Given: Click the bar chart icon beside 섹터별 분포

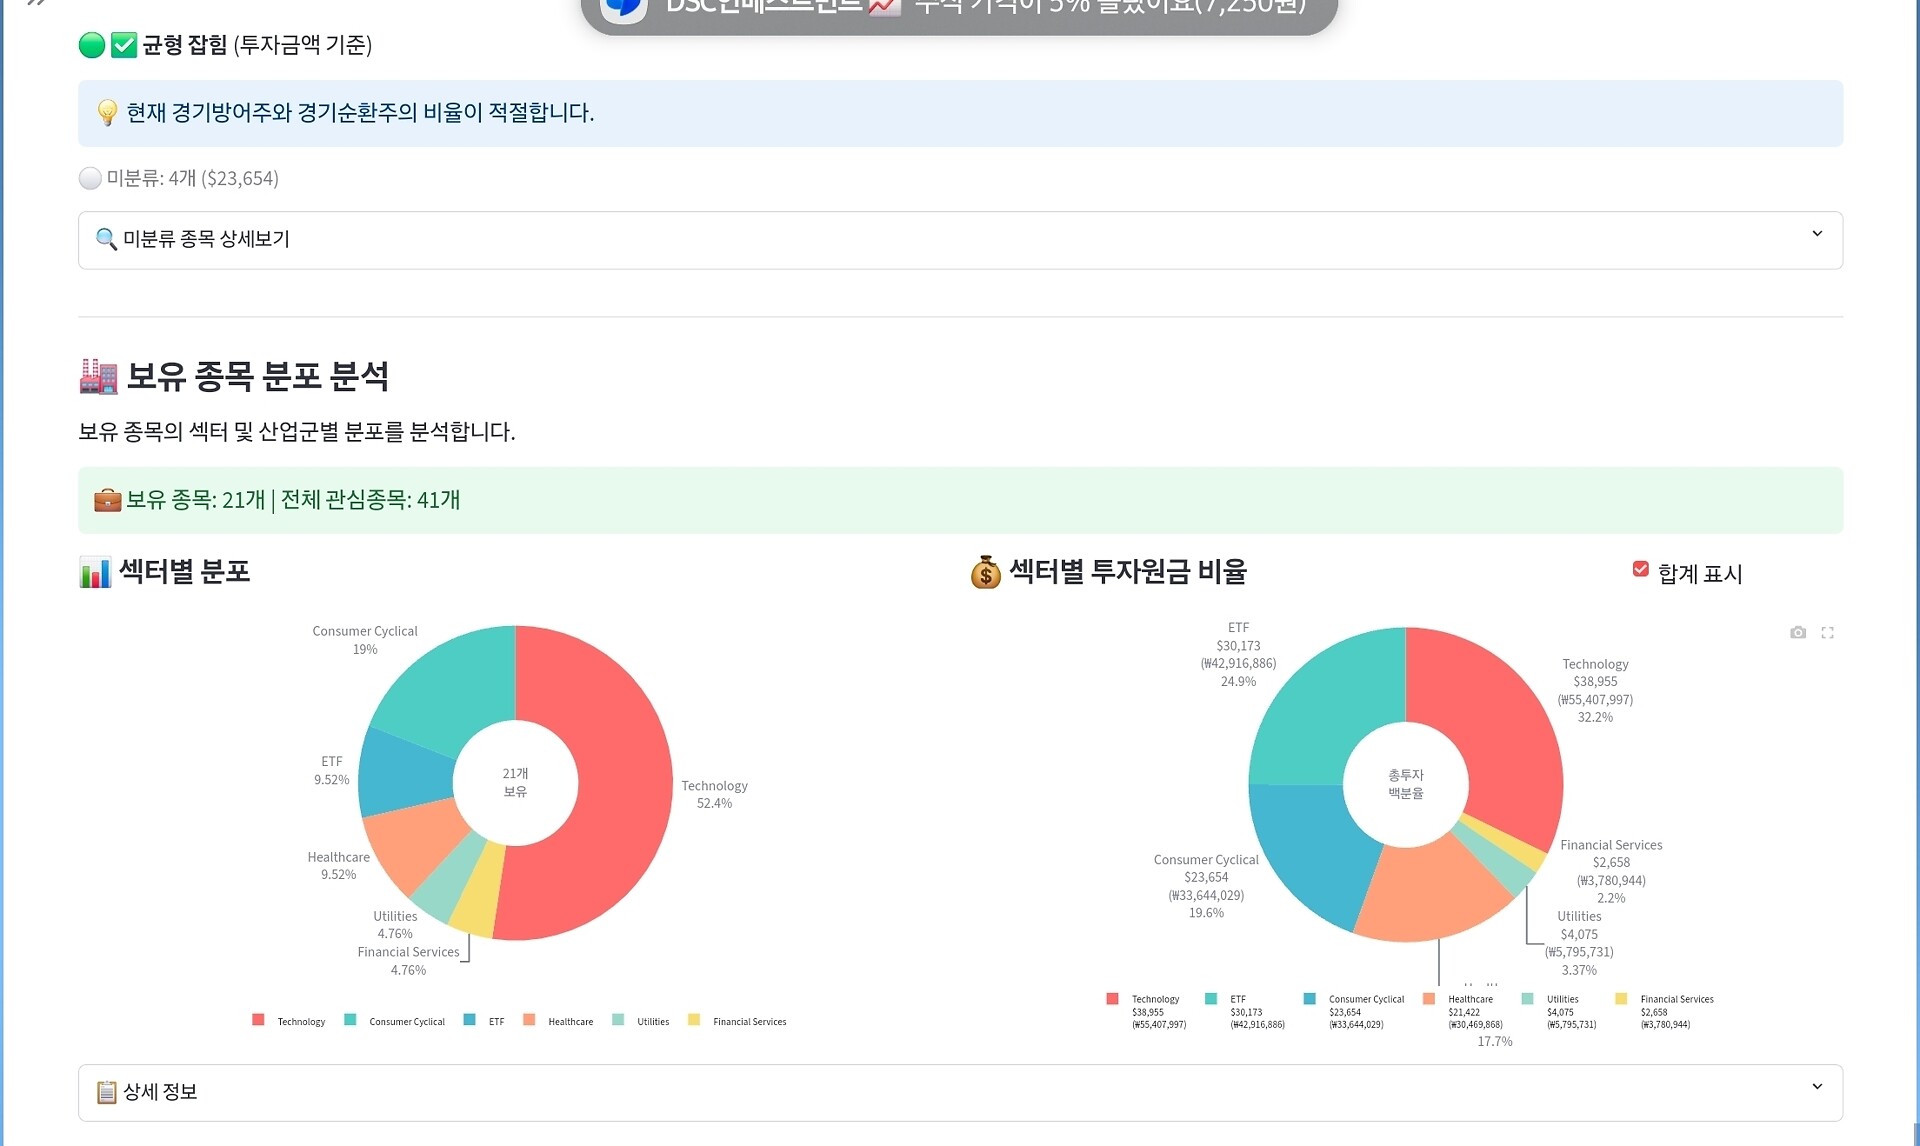Looking at the screenshot, I should tap(95, 572).
